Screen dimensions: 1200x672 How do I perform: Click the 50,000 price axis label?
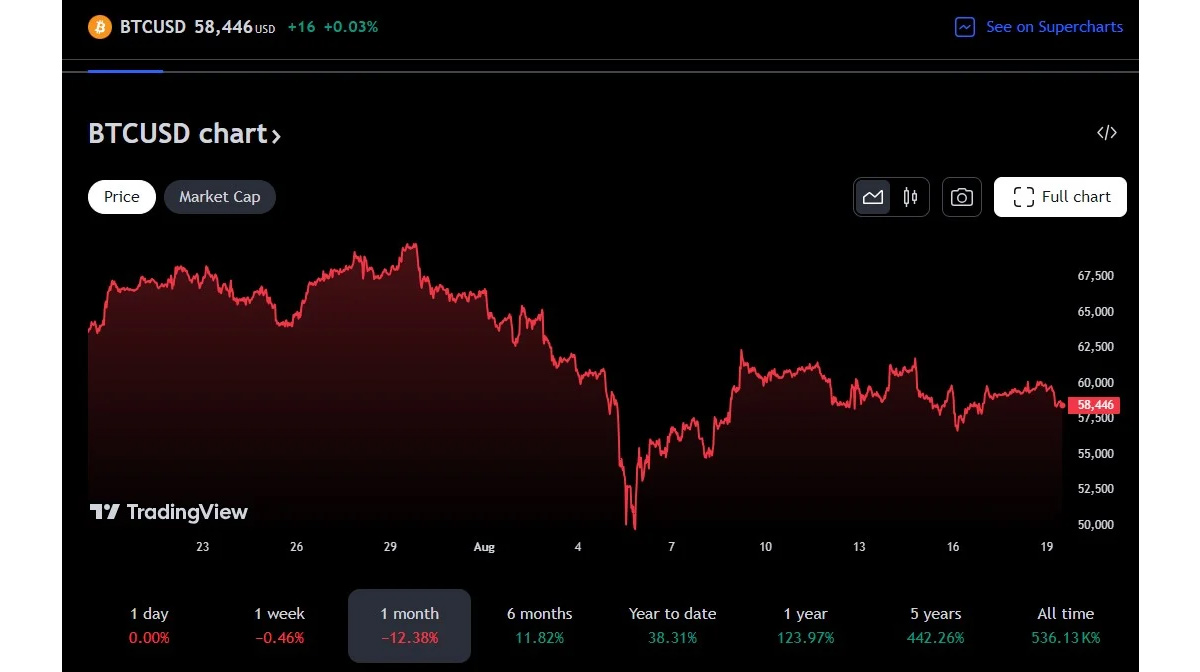pos(1096,524)
